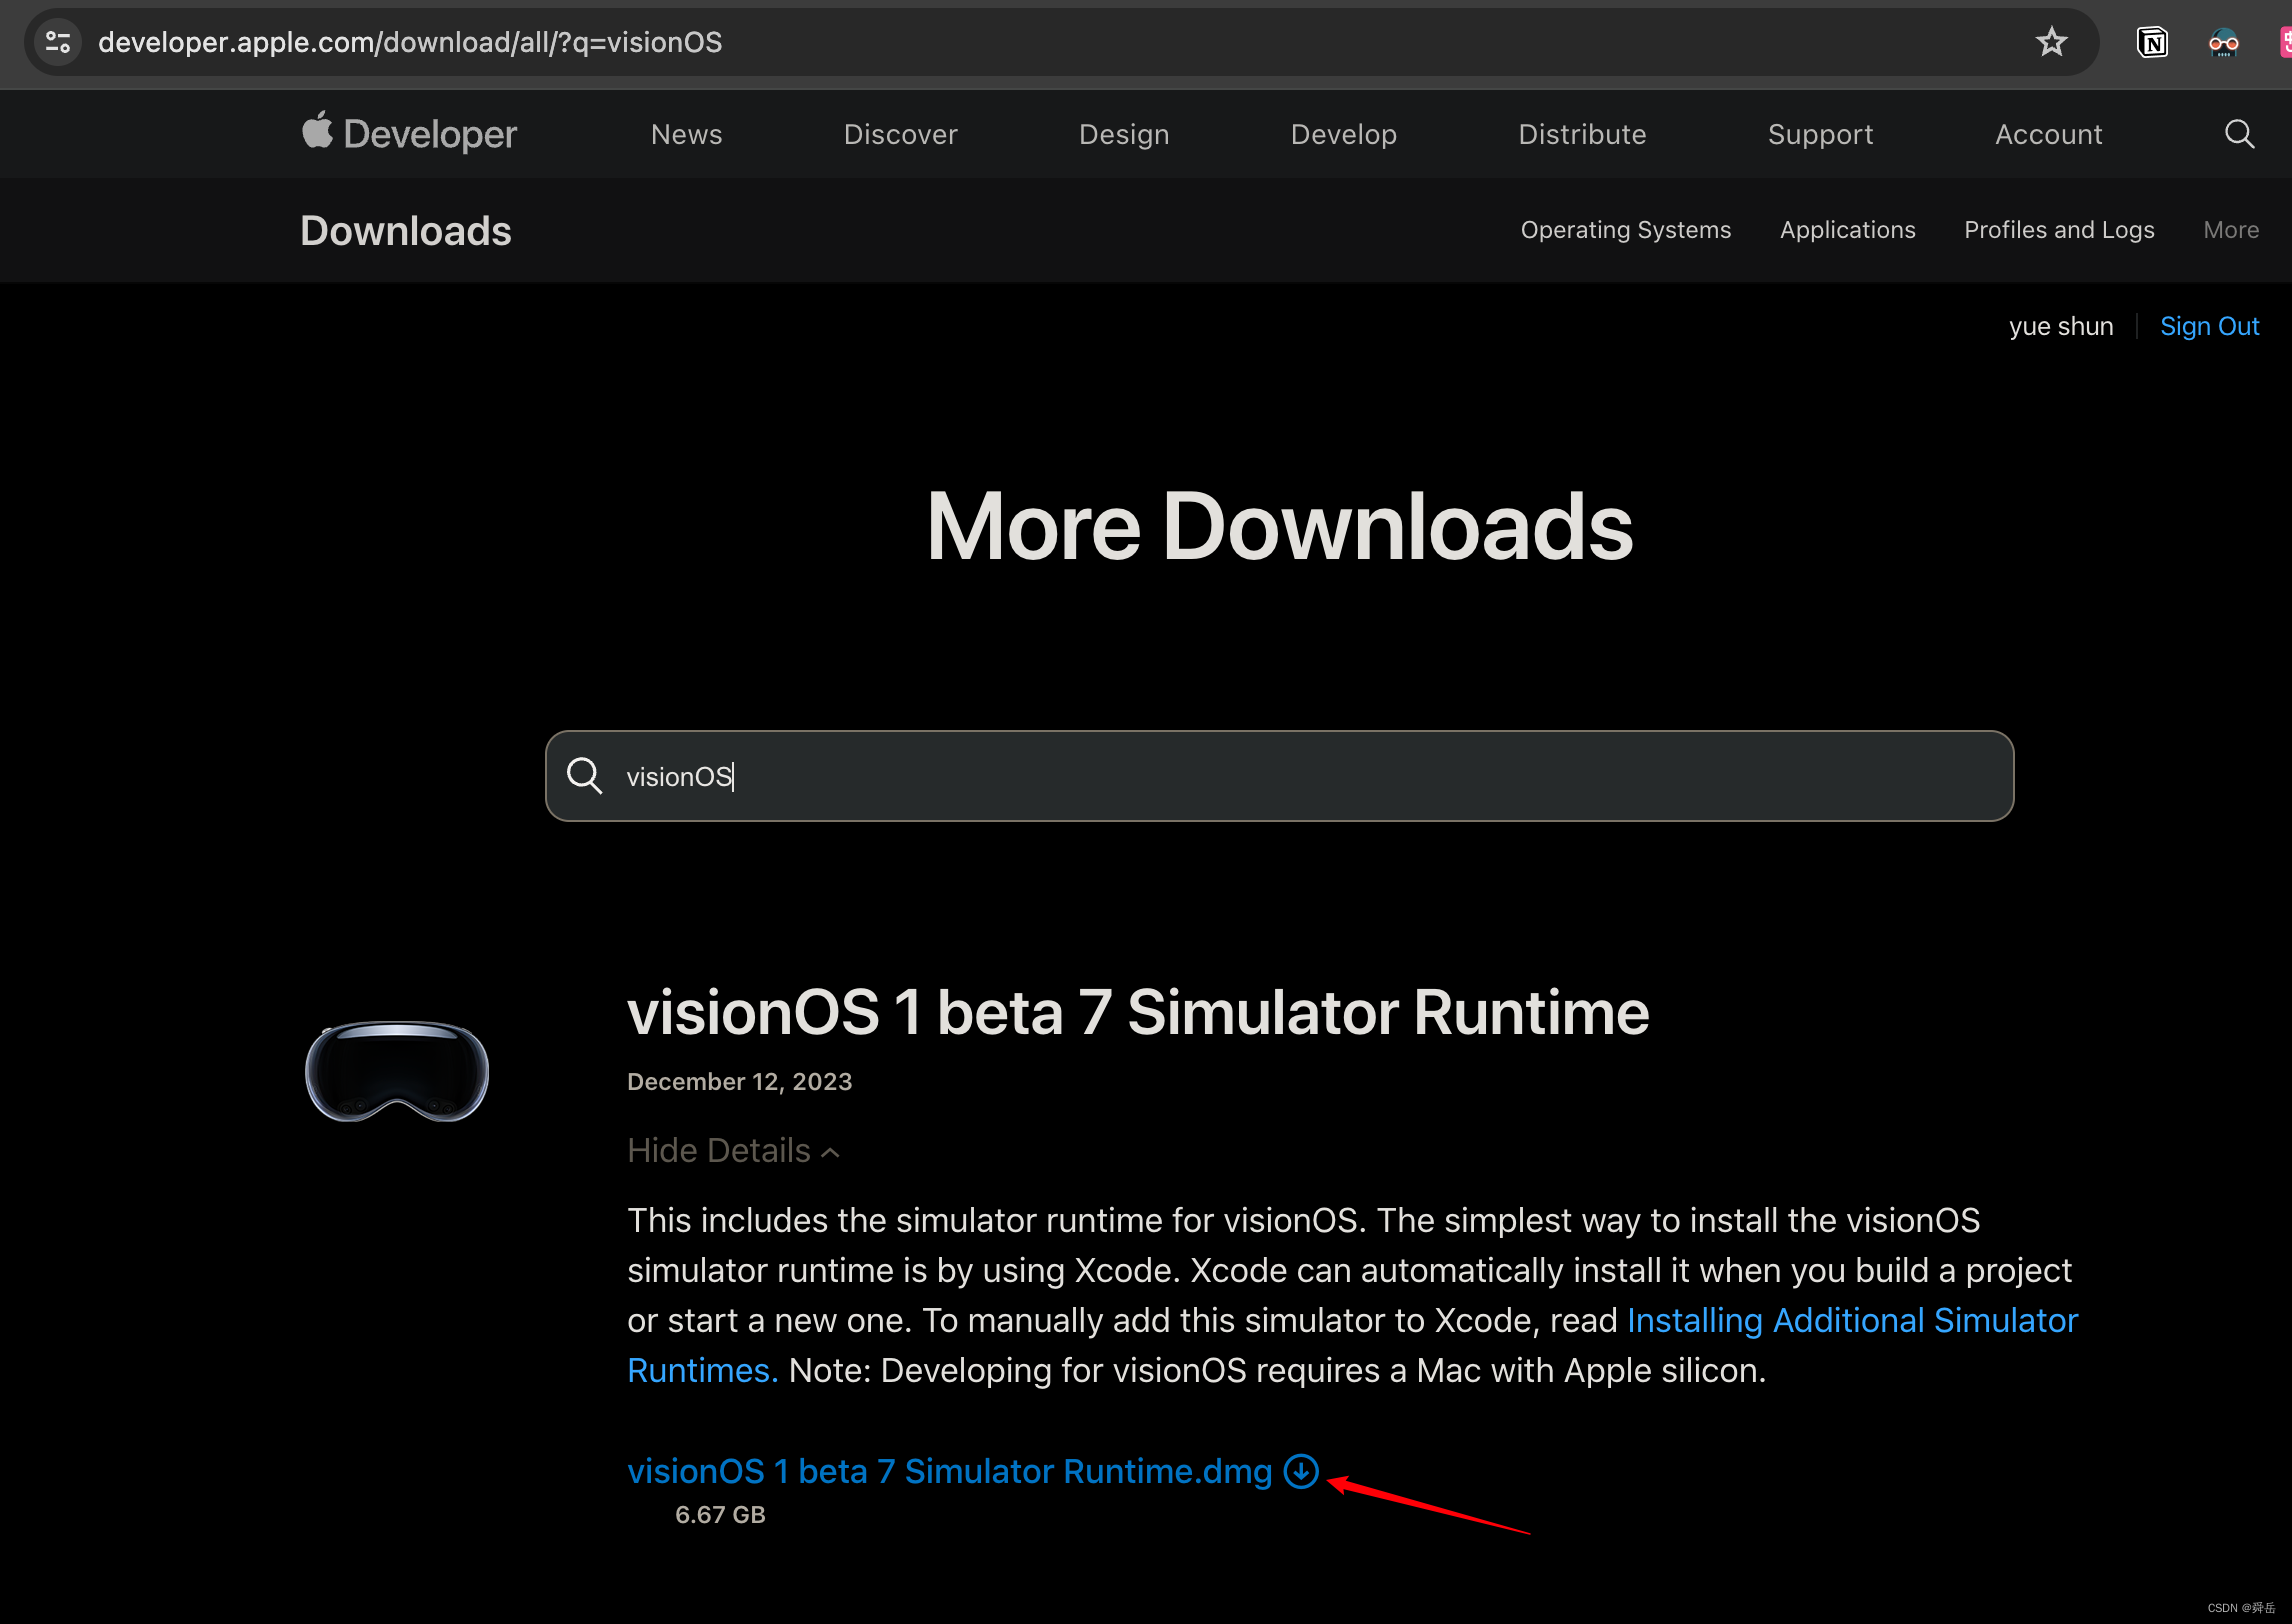Screen dimensions: 2292x1624
Task: Click the download arrow icon next to dmg file
Action: click(x=1299, y=1471)
